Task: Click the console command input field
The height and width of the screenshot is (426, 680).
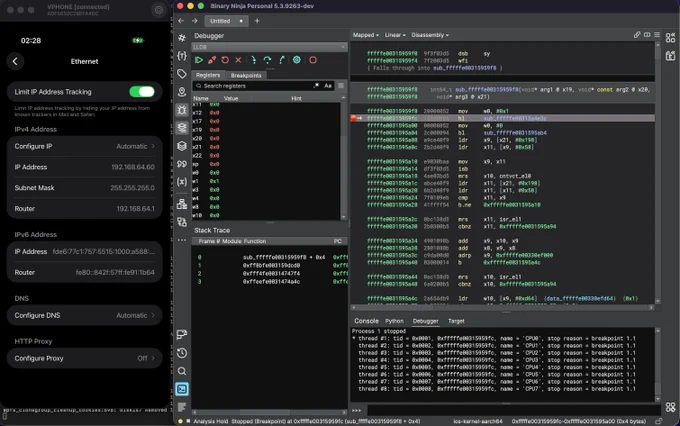Action: [514, 410]
